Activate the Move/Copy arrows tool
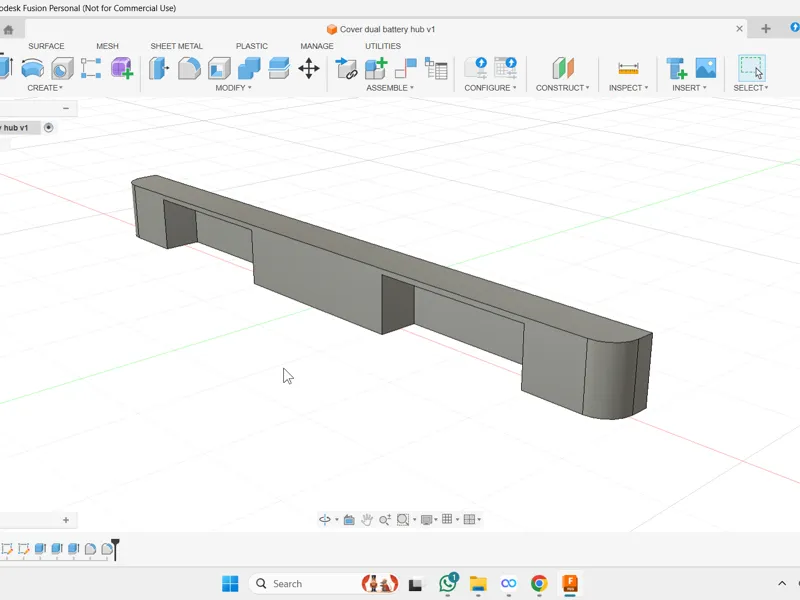800x600 pixels. click(x=309, y=68)
